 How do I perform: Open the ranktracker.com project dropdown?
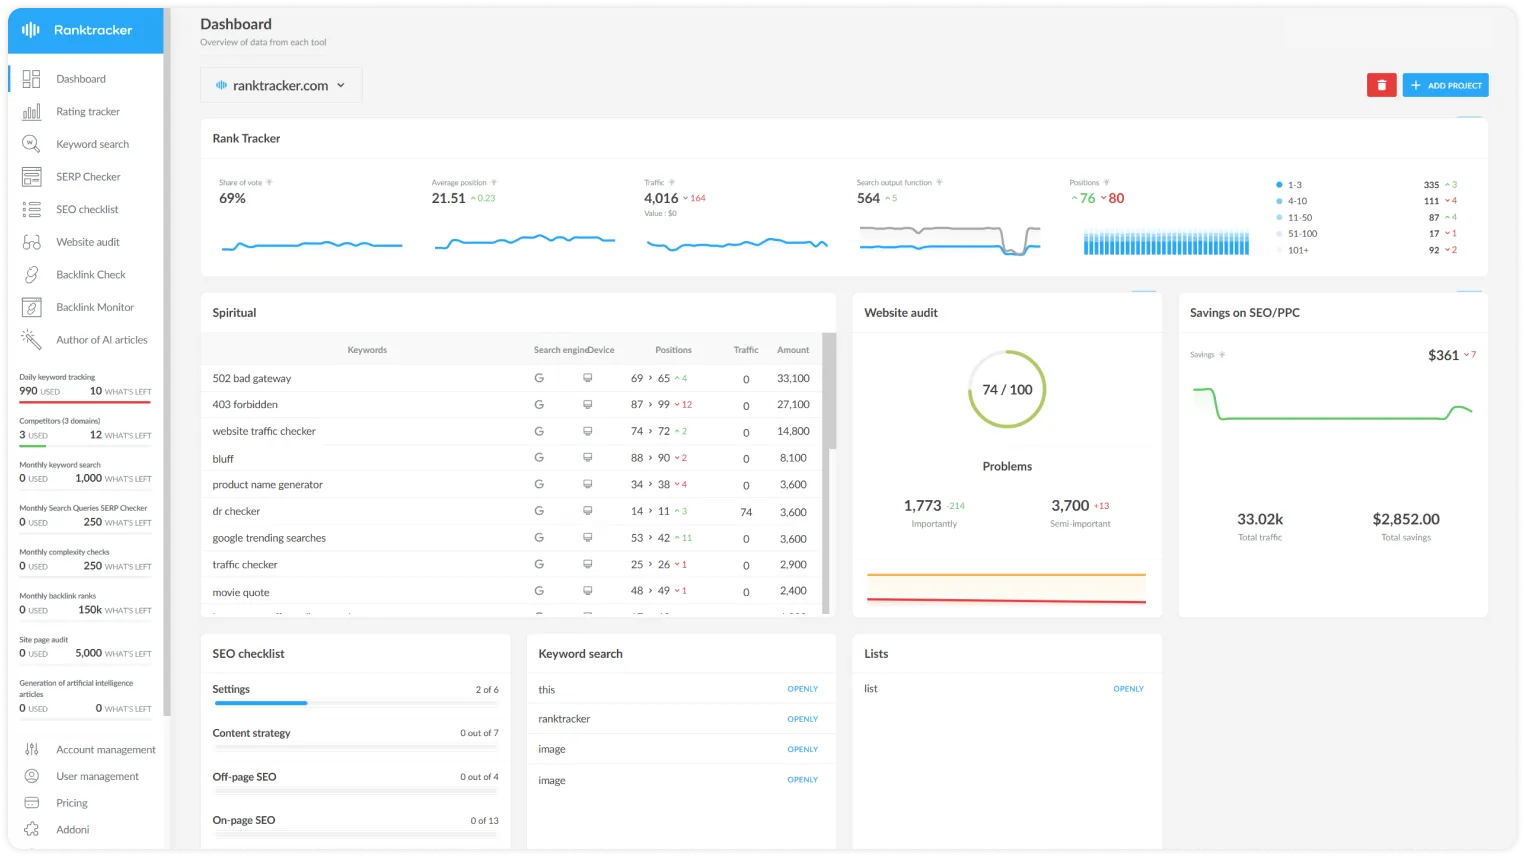click(x=281, y=85)
